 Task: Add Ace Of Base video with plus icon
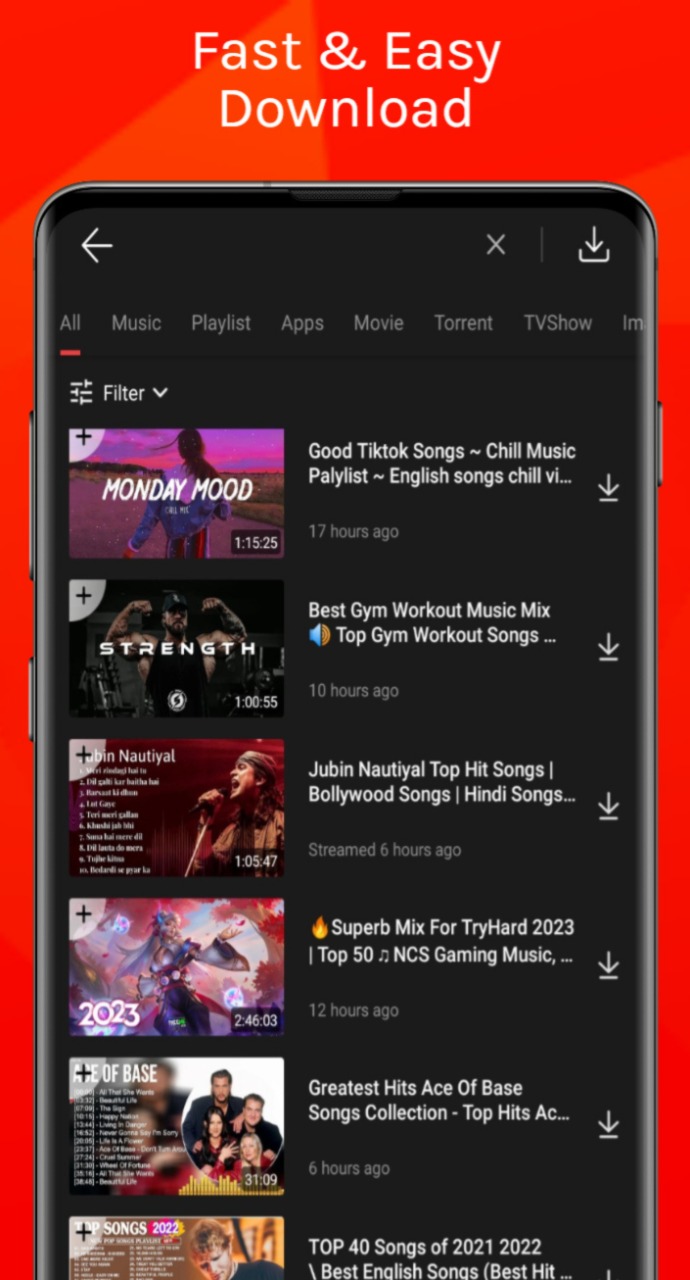point(83,1073)
